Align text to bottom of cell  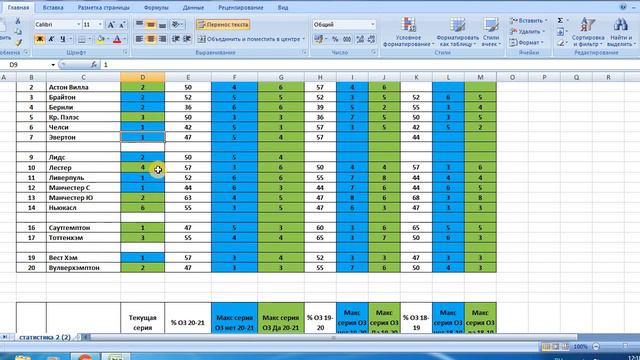pyautogui.click(x=162, y=25)
